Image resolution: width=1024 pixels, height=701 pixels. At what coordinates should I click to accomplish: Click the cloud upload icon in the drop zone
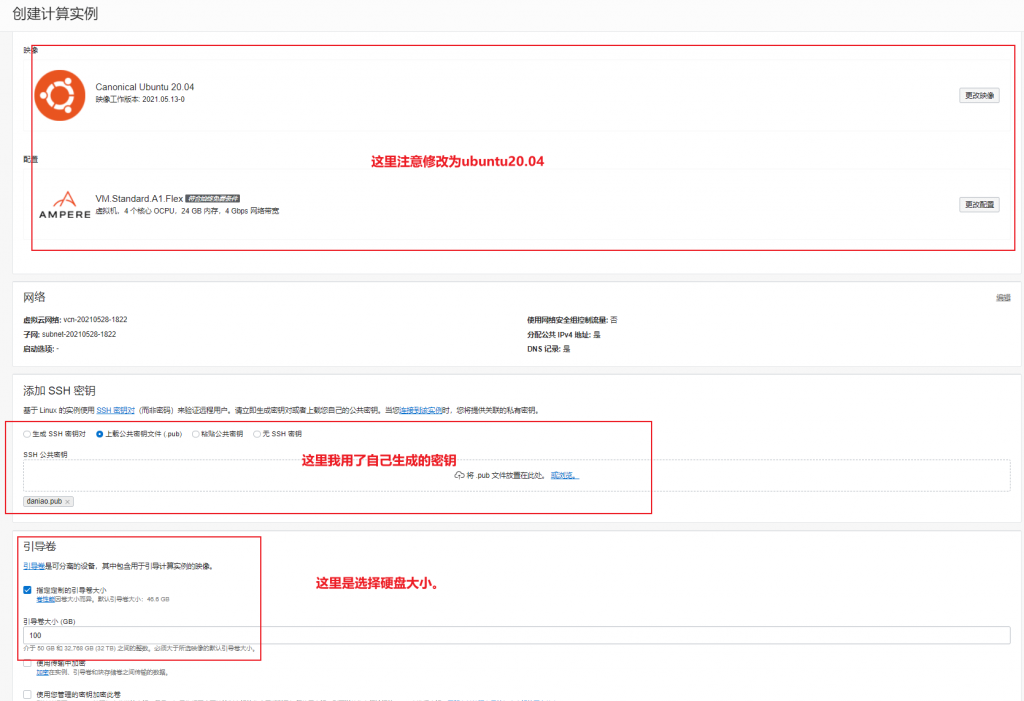coord(459,475)
